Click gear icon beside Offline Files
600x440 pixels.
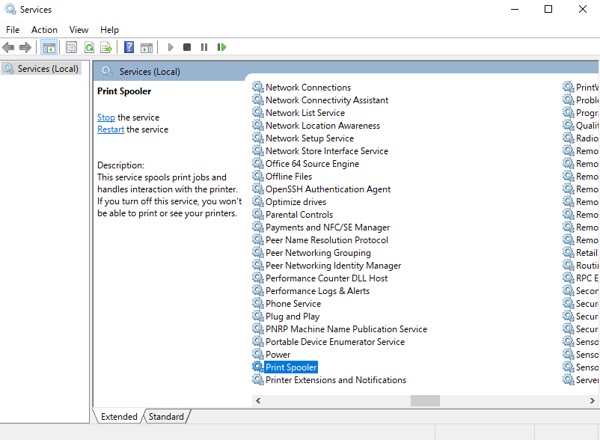click(258, 176)
